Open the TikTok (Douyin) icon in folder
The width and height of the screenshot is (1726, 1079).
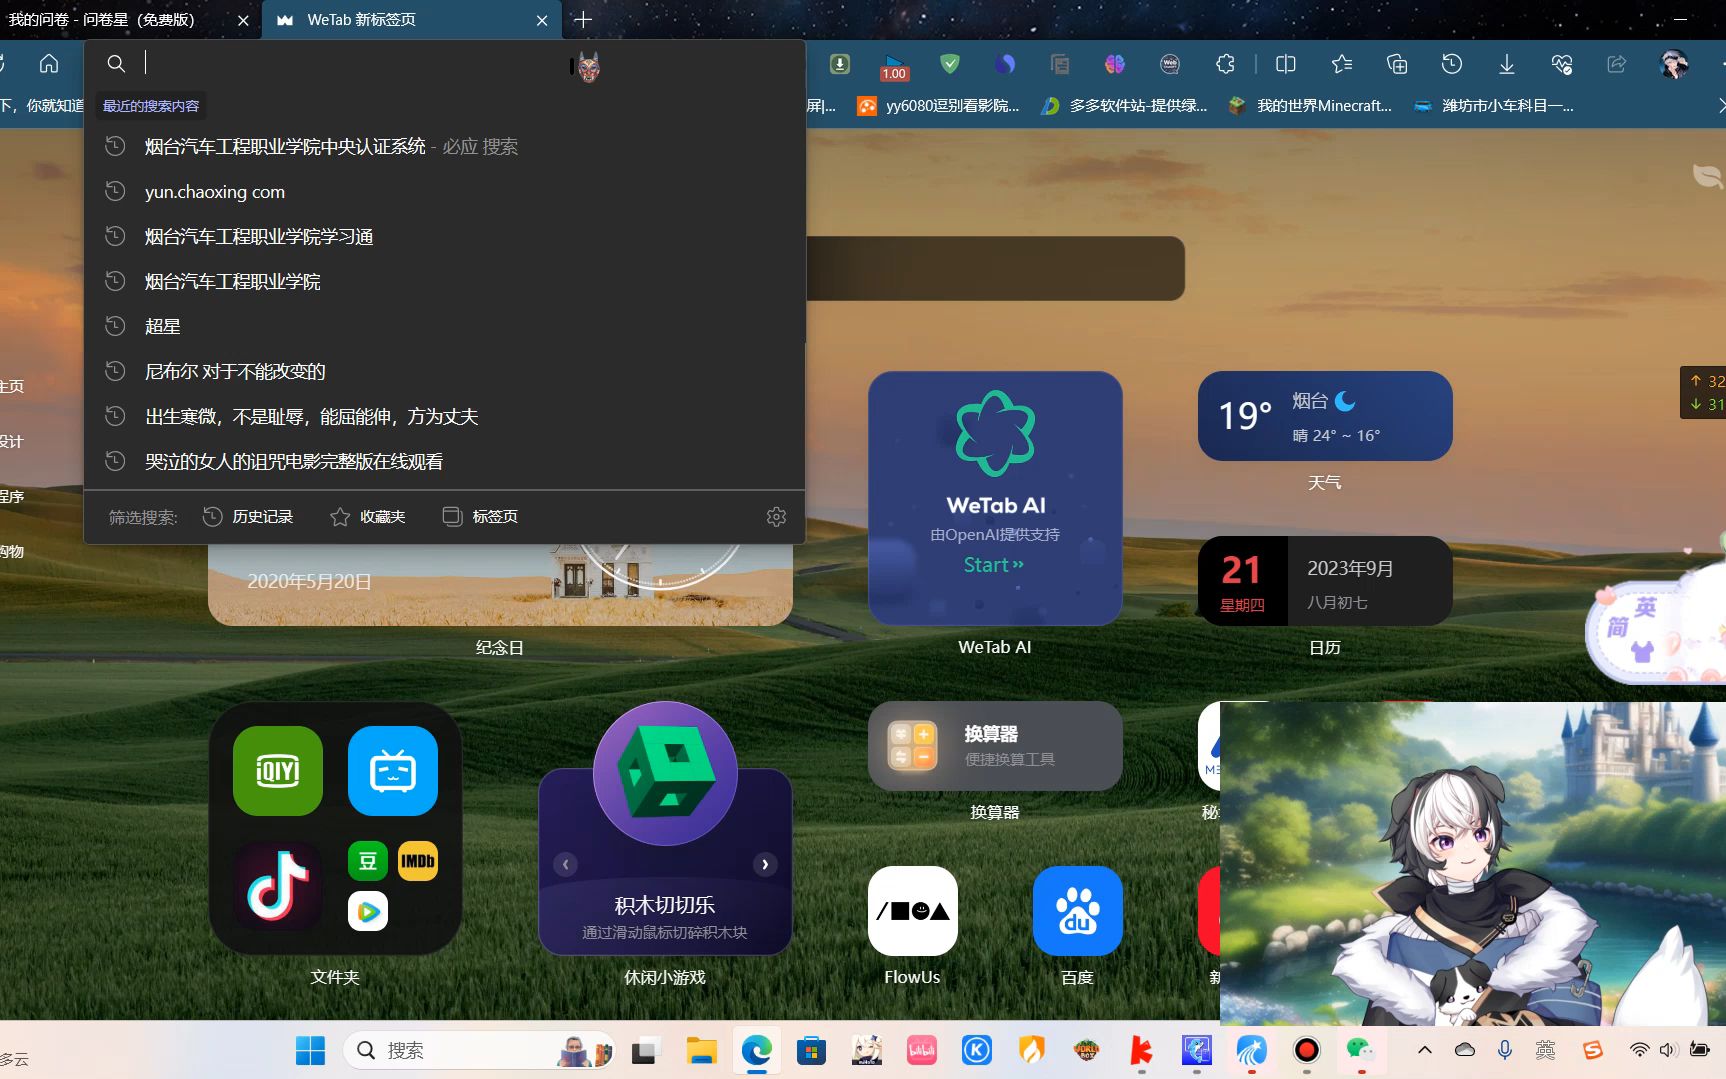[278, 886]
